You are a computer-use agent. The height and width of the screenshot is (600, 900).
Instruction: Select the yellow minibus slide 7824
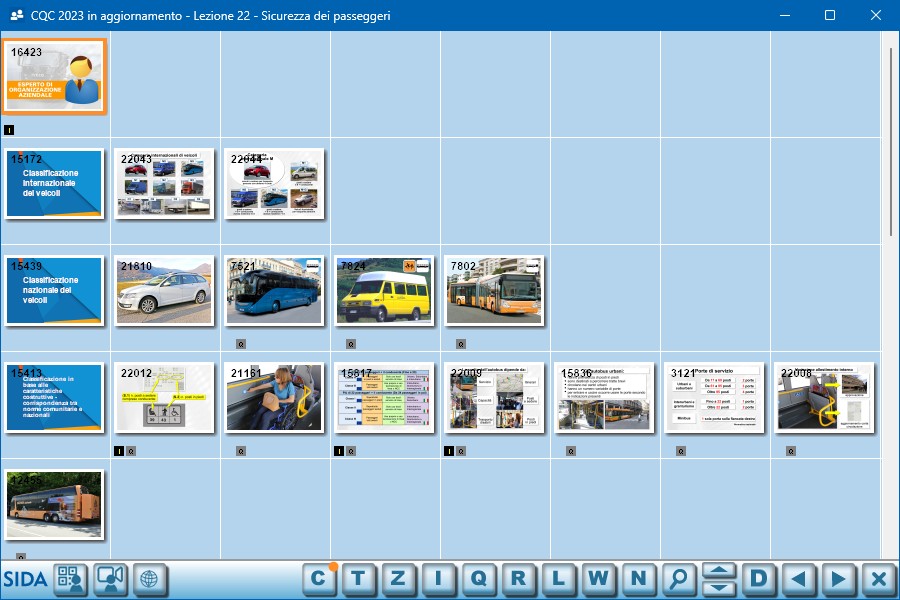(x=384, y=290)
